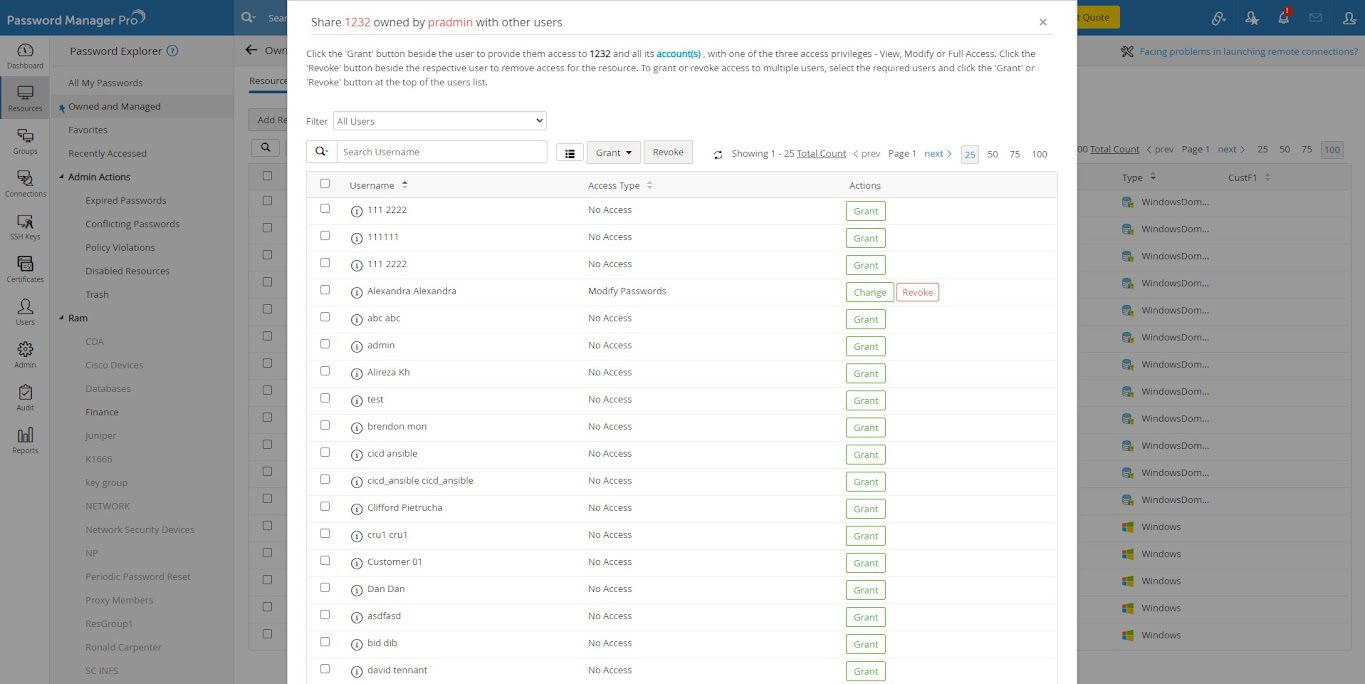Select Owned and Managed in Password Explorer
1365x684 pixels.
point(114,107)
